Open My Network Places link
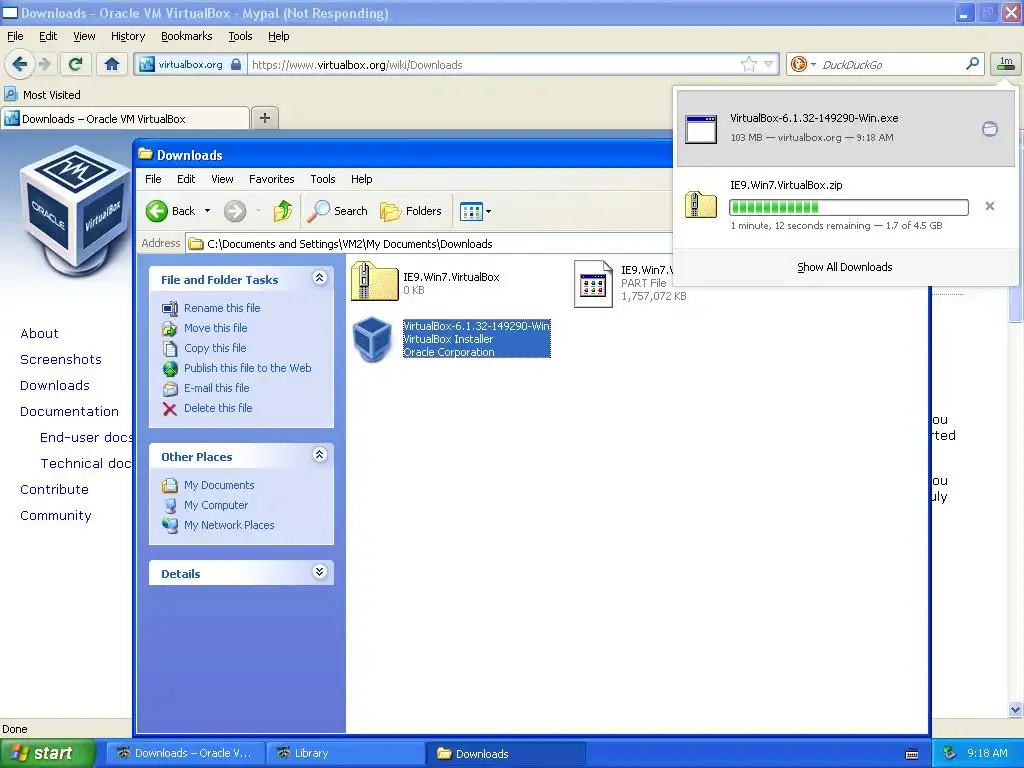This screenshot has height=768, width=1024. [229, 525]
